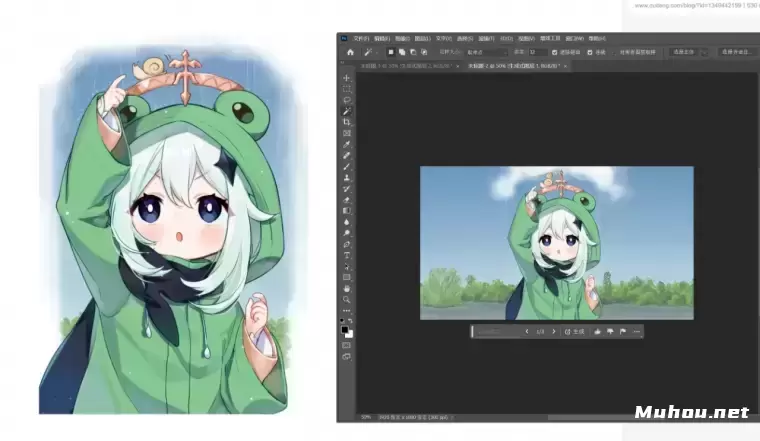Swap foreground and background colors
The height and width of the screenshot is (441, 760).
click(350, 321)
